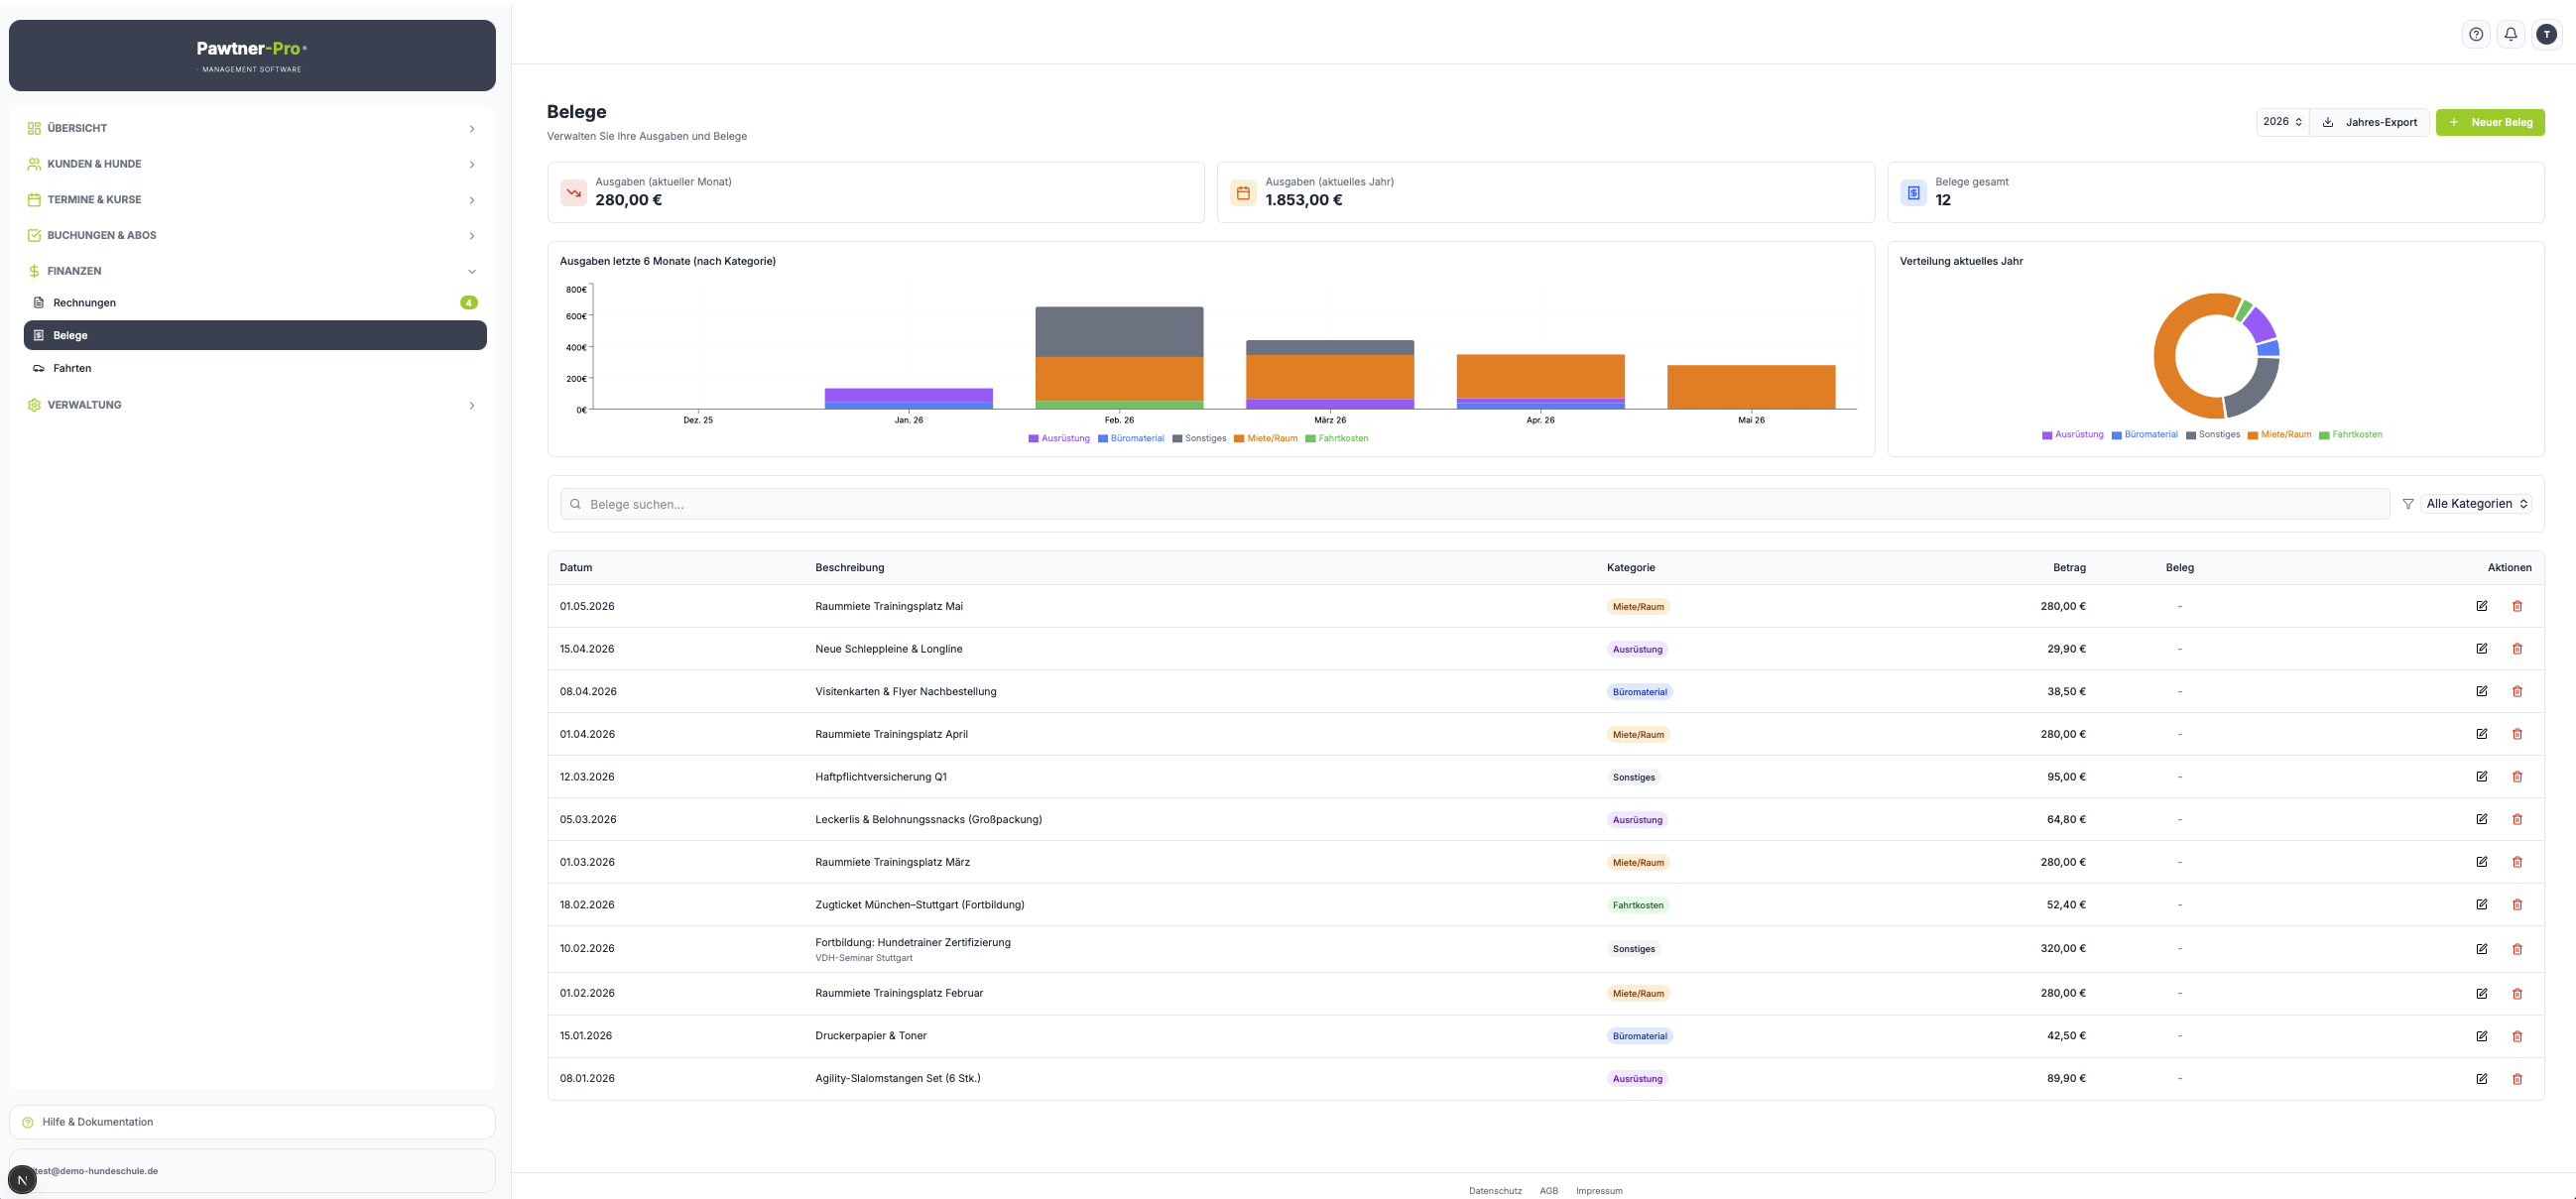
Task: Click the Neuer Beleg button
Action: (2490, 122)
